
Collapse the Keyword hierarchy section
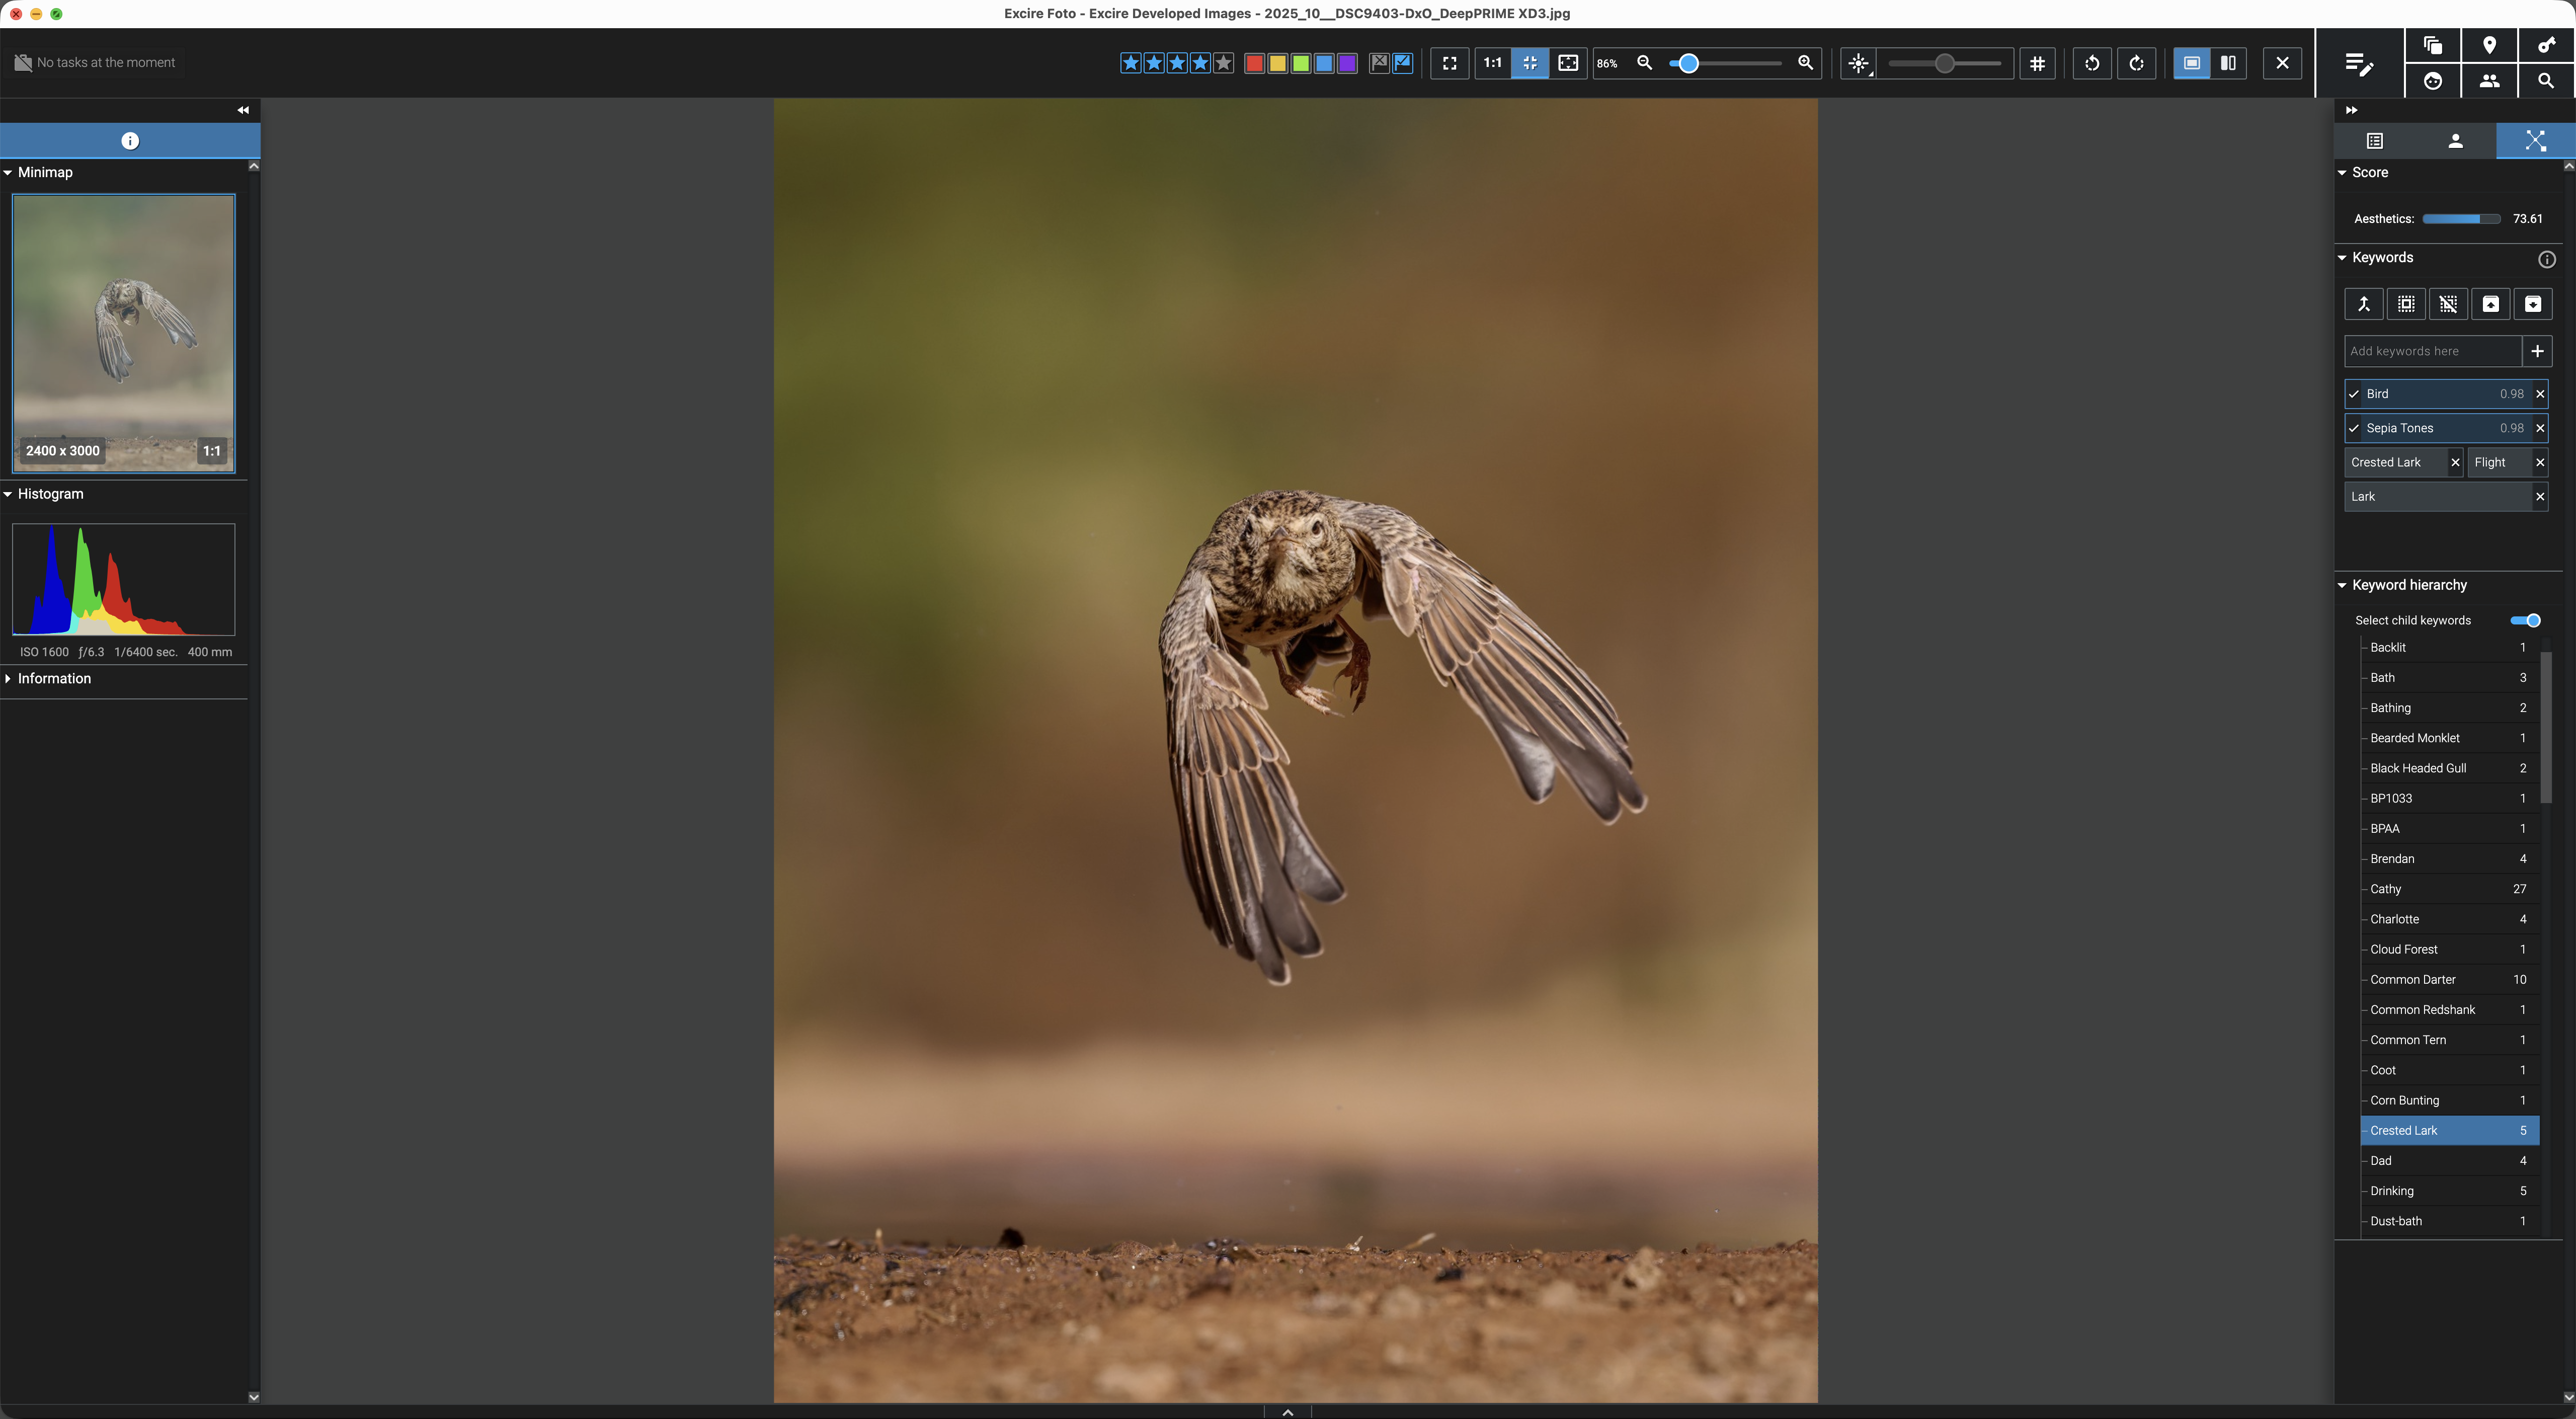2342,585
